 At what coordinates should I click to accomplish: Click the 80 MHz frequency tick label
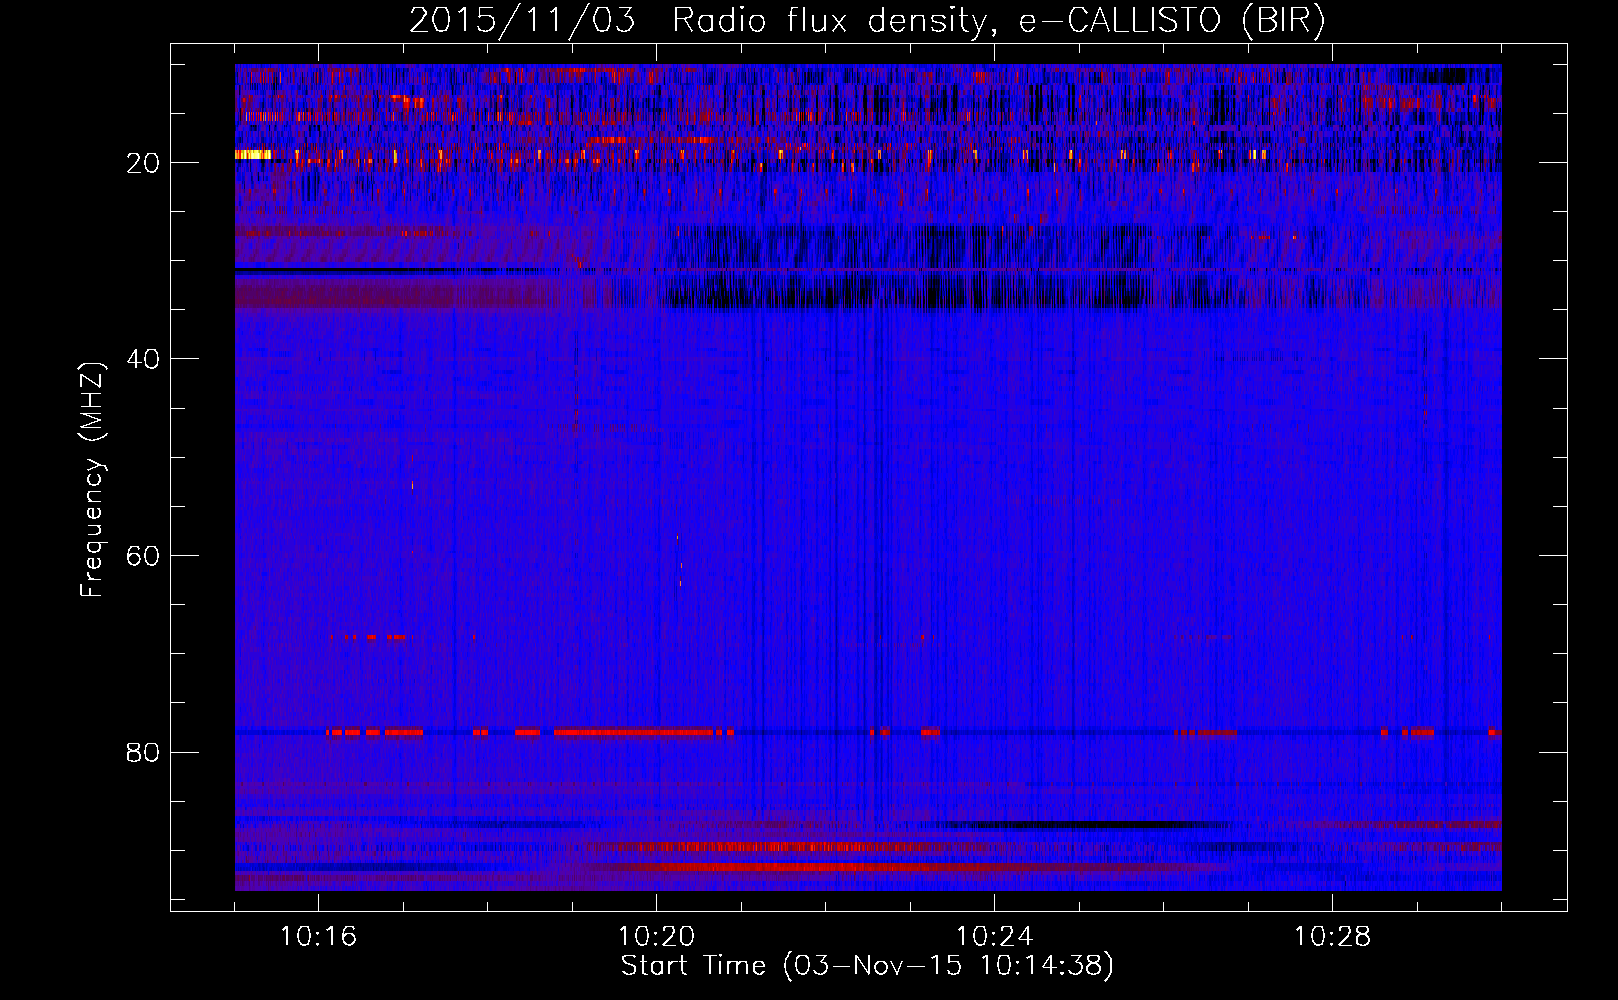pyautogui.click(x=143, y=752)
